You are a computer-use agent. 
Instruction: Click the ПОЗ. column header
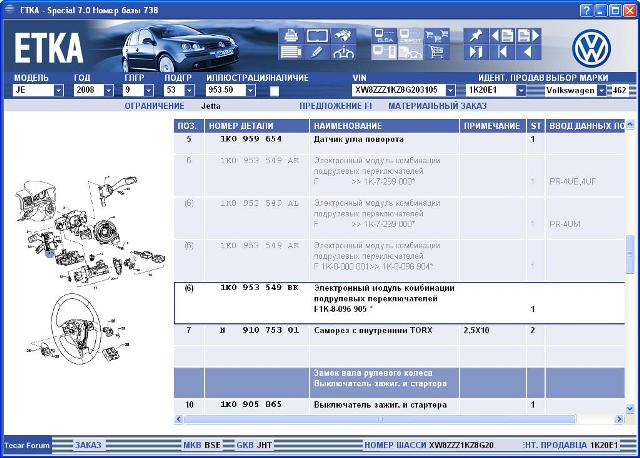click(189, 126)
